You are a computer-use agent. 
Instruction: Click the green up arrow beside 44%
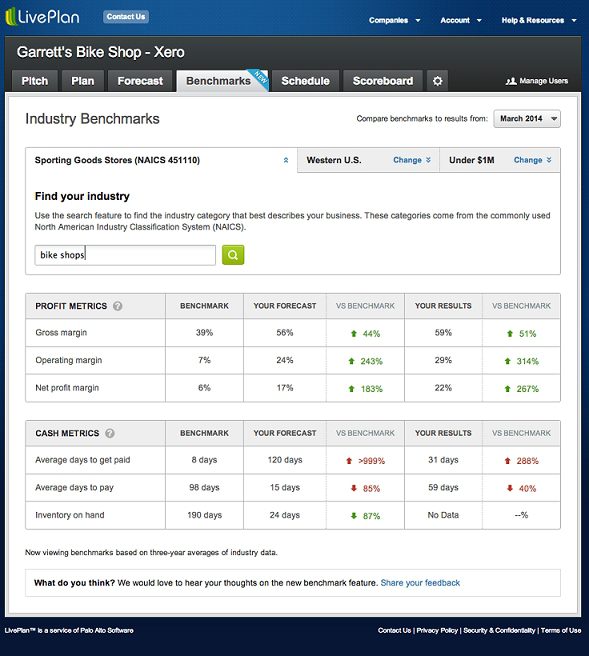coord(354,334)
